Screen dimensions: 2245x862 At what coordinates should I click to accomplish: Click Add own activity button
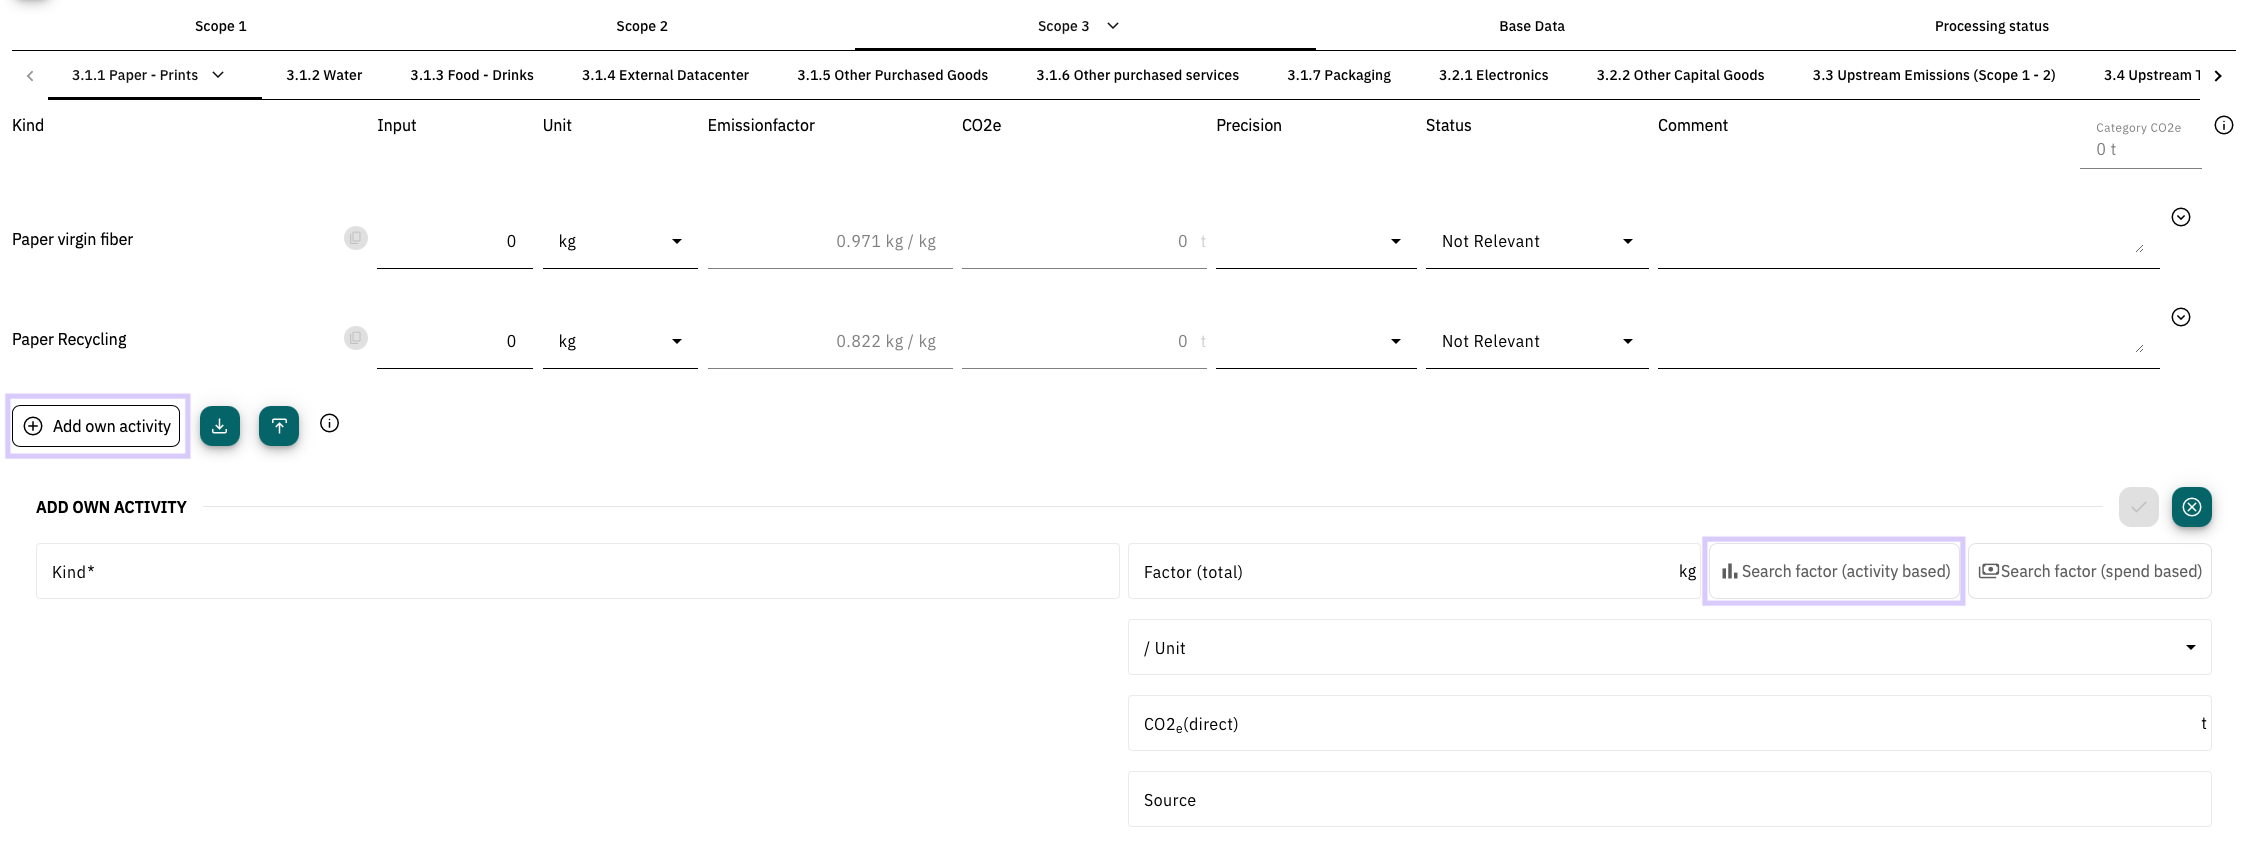tap(97, 426)
